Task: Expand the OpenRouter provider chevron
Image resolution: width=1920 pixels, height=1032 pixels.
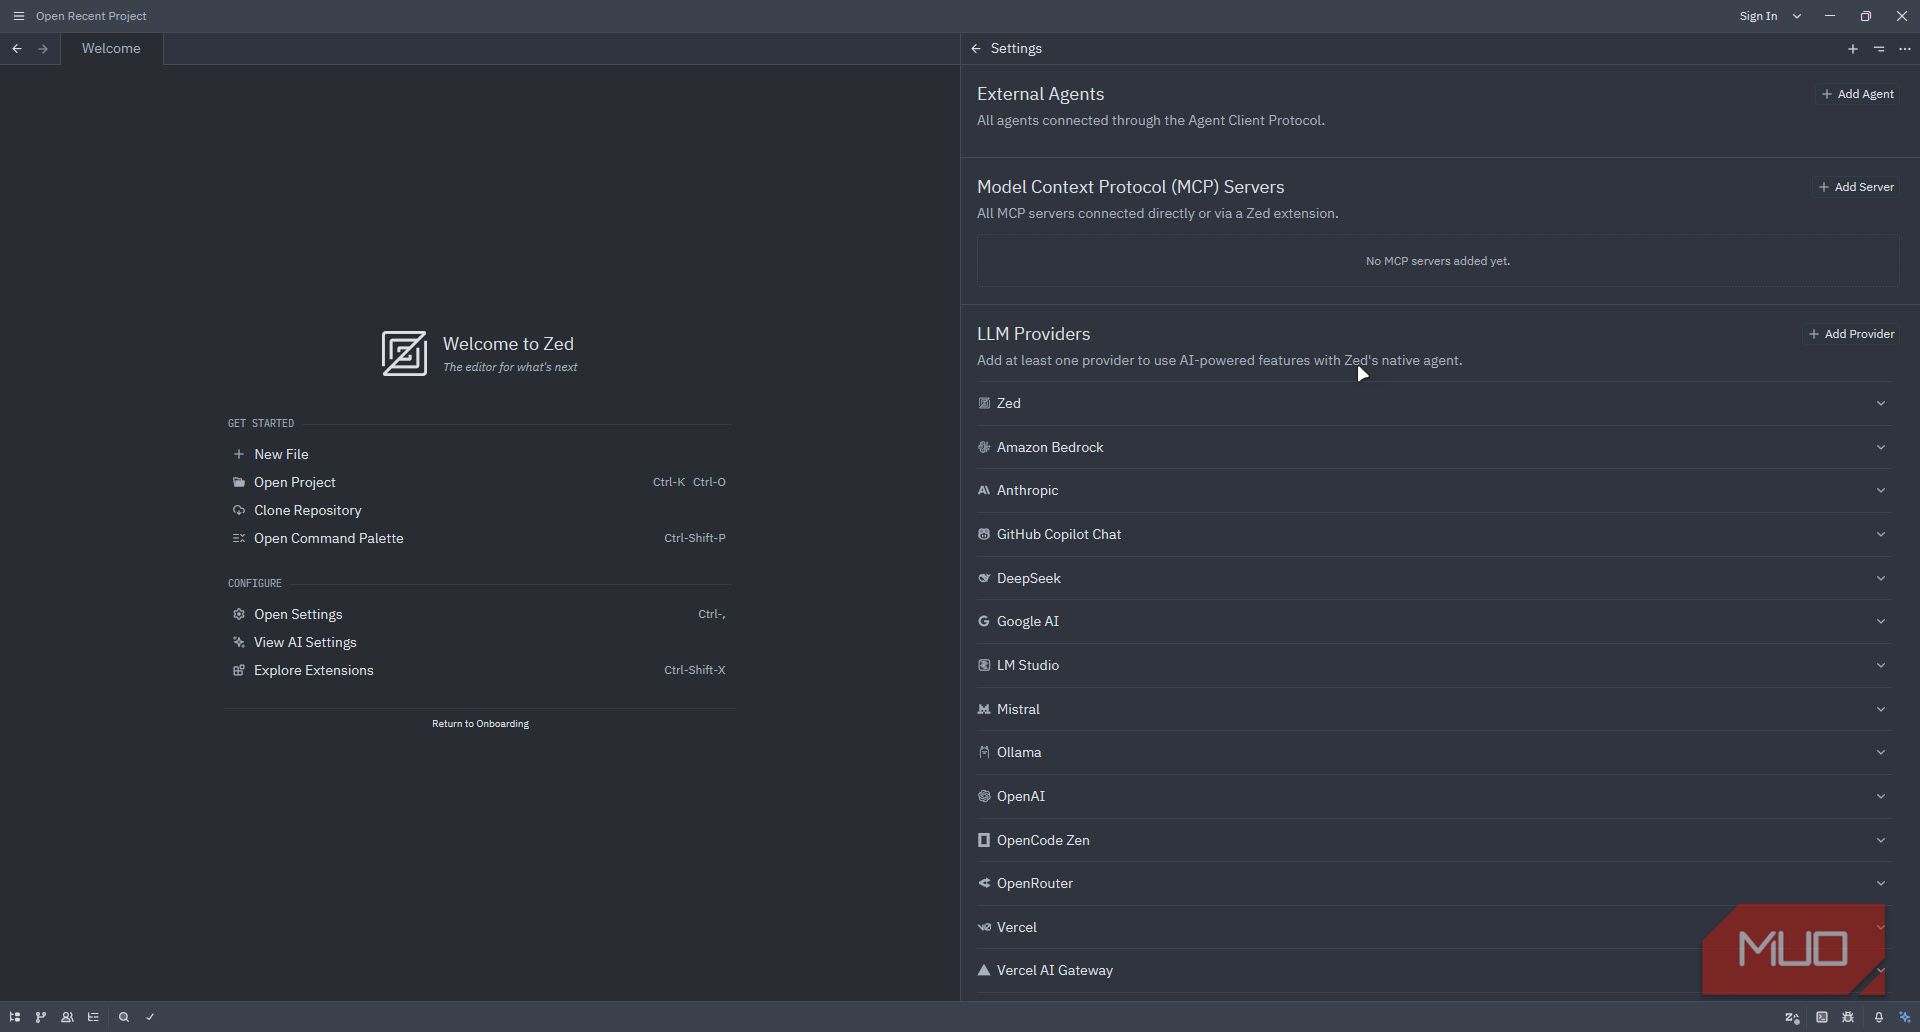Action: (x=1881, y=884)
